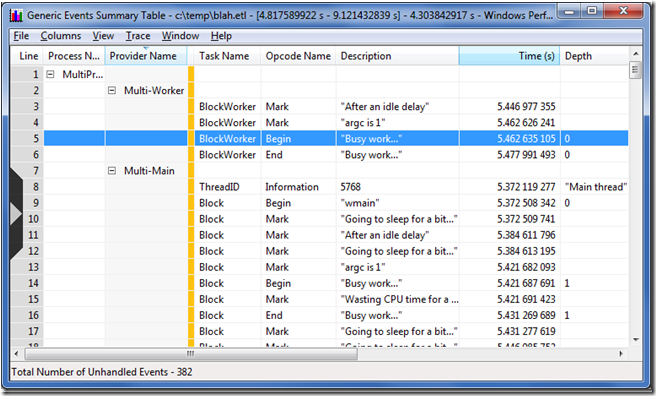Viewport: 656px width, 396px height.
Task: Open the Window menu
Action: (x=180, y=36)
